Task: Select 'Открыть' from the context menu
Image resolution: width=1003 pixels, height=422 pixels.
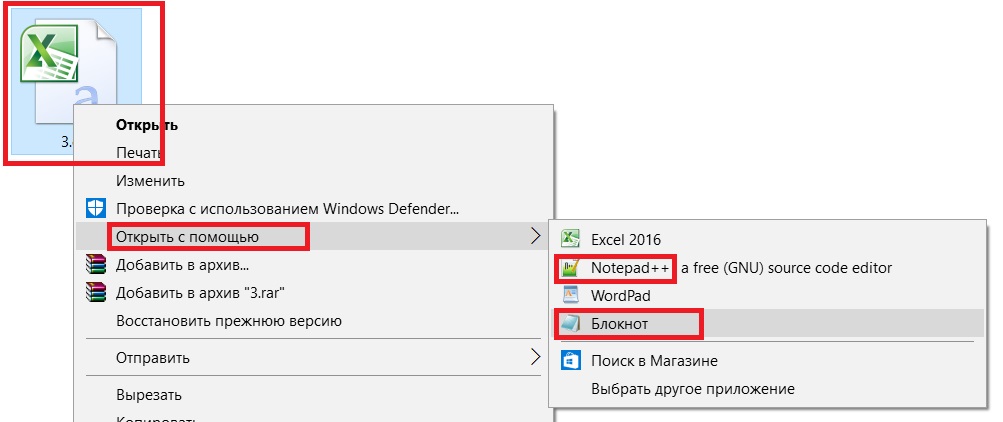Action: [x=147, y=125]
